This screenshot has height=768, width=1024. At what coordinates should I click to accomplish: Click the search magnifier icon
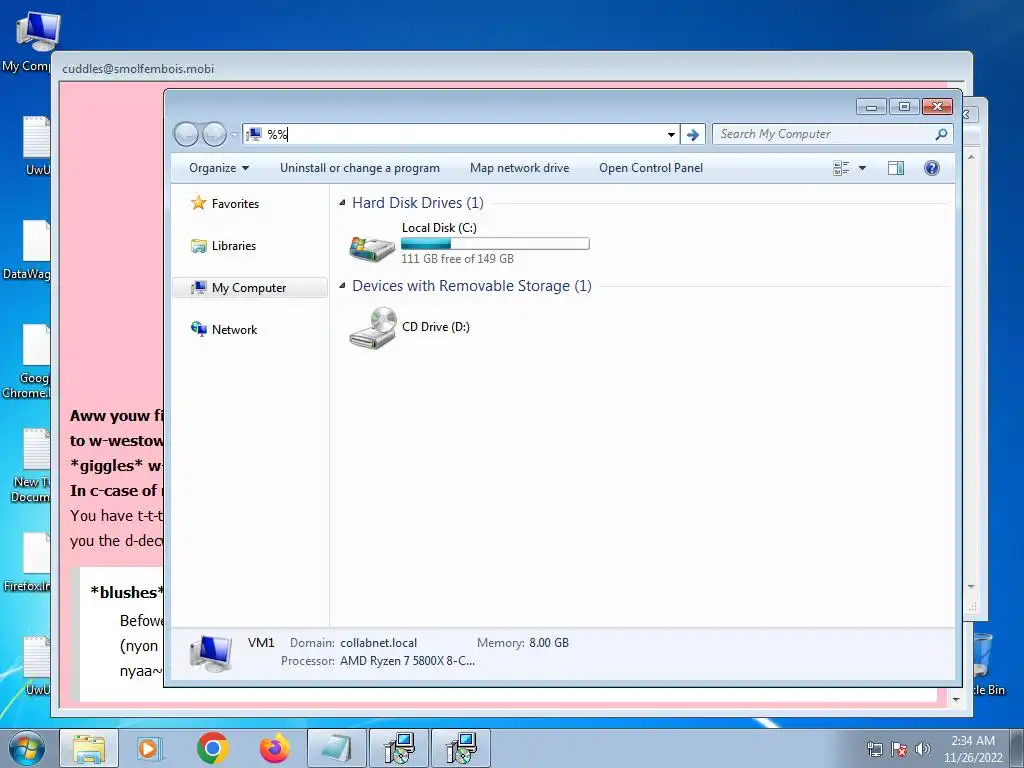(x=941, y=134)
